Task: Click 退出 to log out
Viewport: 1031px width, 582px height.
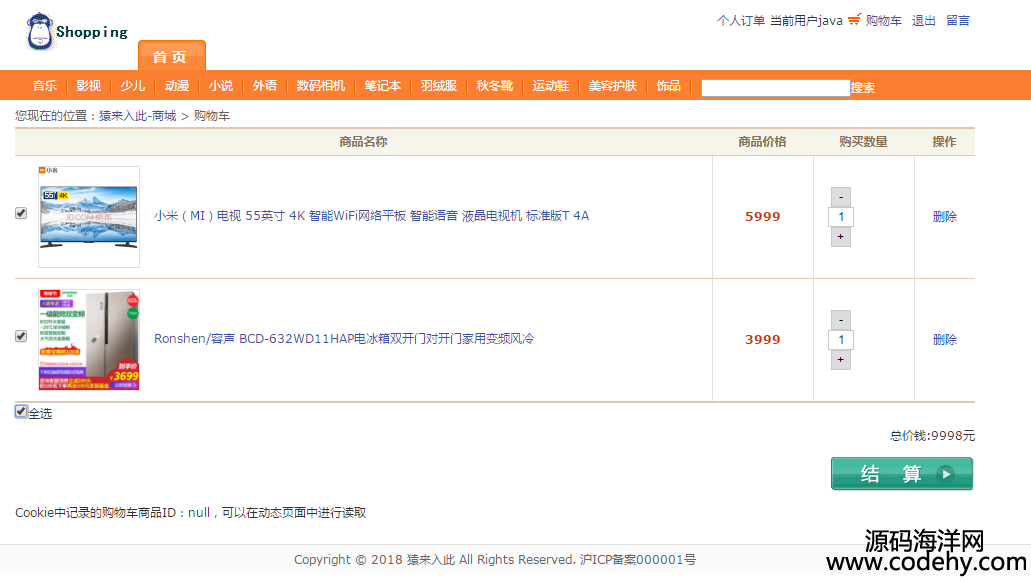Action: 924,20
